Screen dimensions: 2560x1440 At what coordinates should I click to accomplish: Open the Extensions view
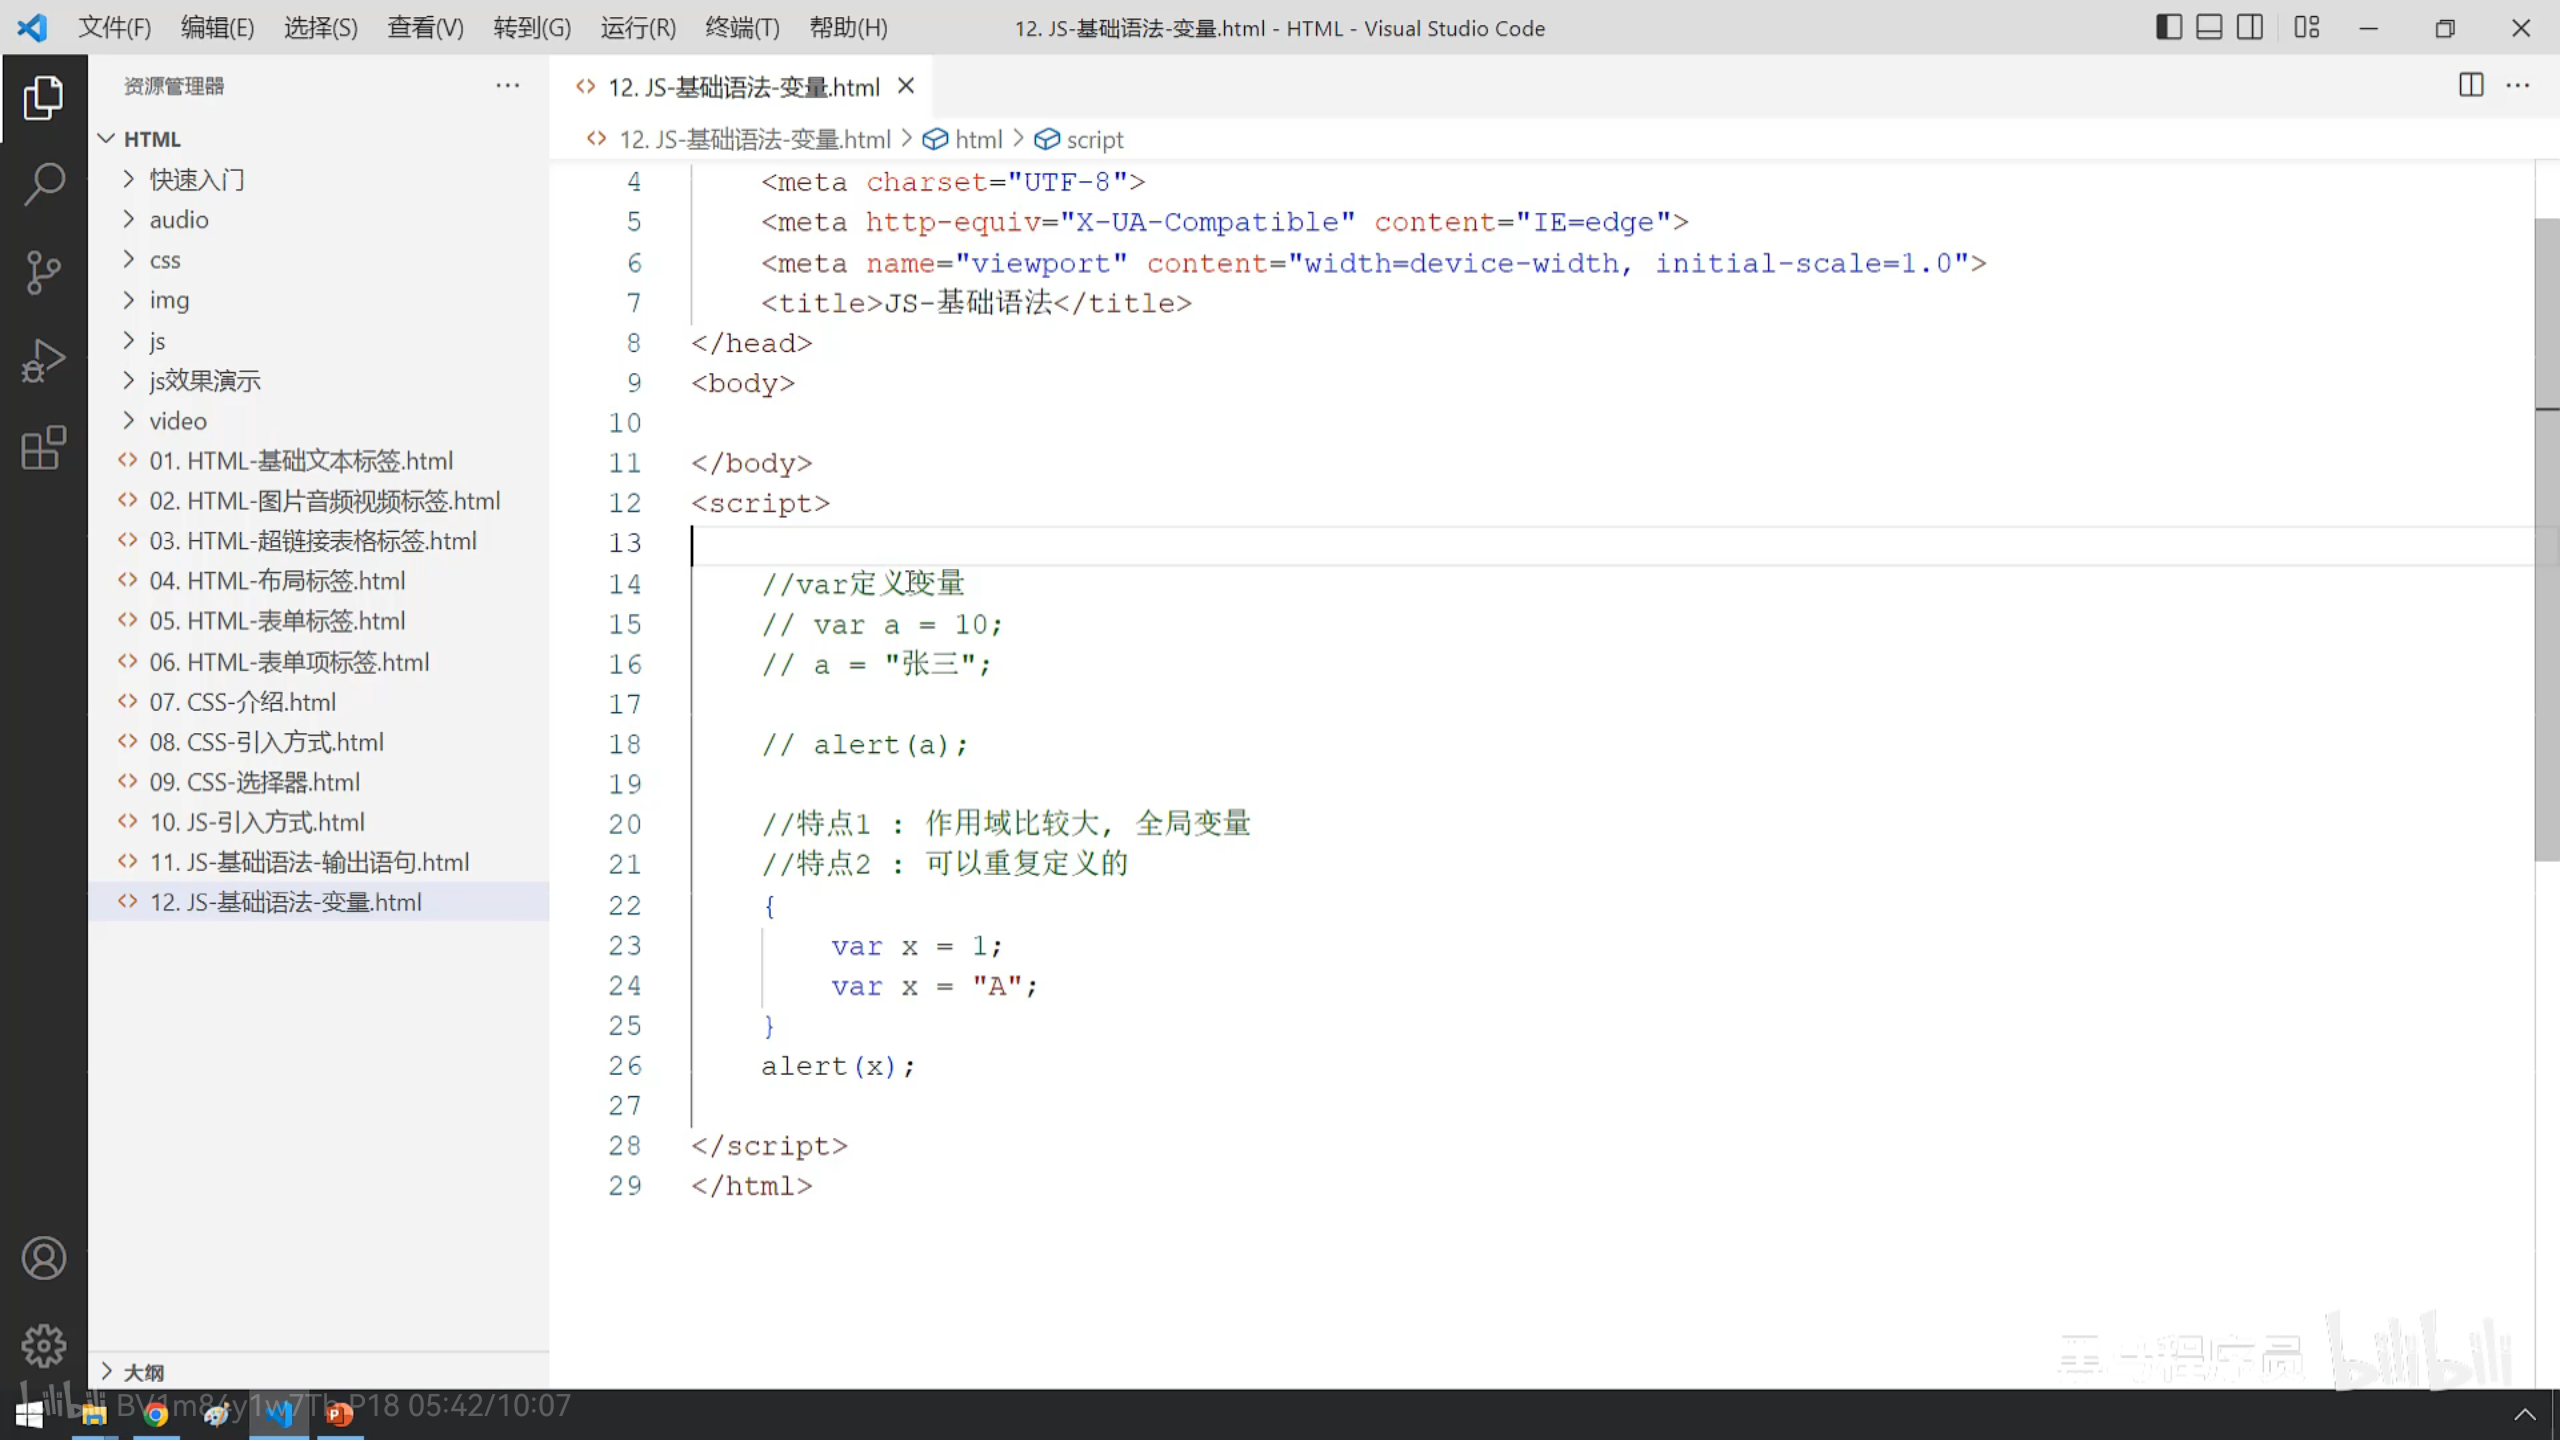43,447
